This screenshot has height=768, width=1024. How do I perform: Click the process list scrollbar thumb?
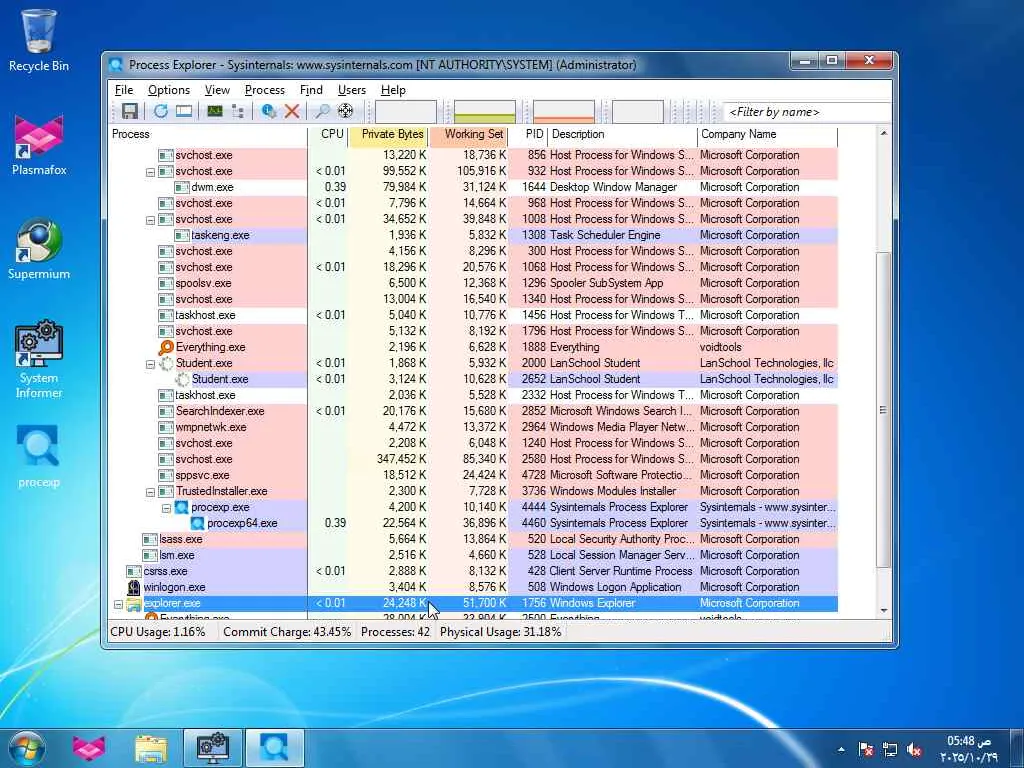884,410
